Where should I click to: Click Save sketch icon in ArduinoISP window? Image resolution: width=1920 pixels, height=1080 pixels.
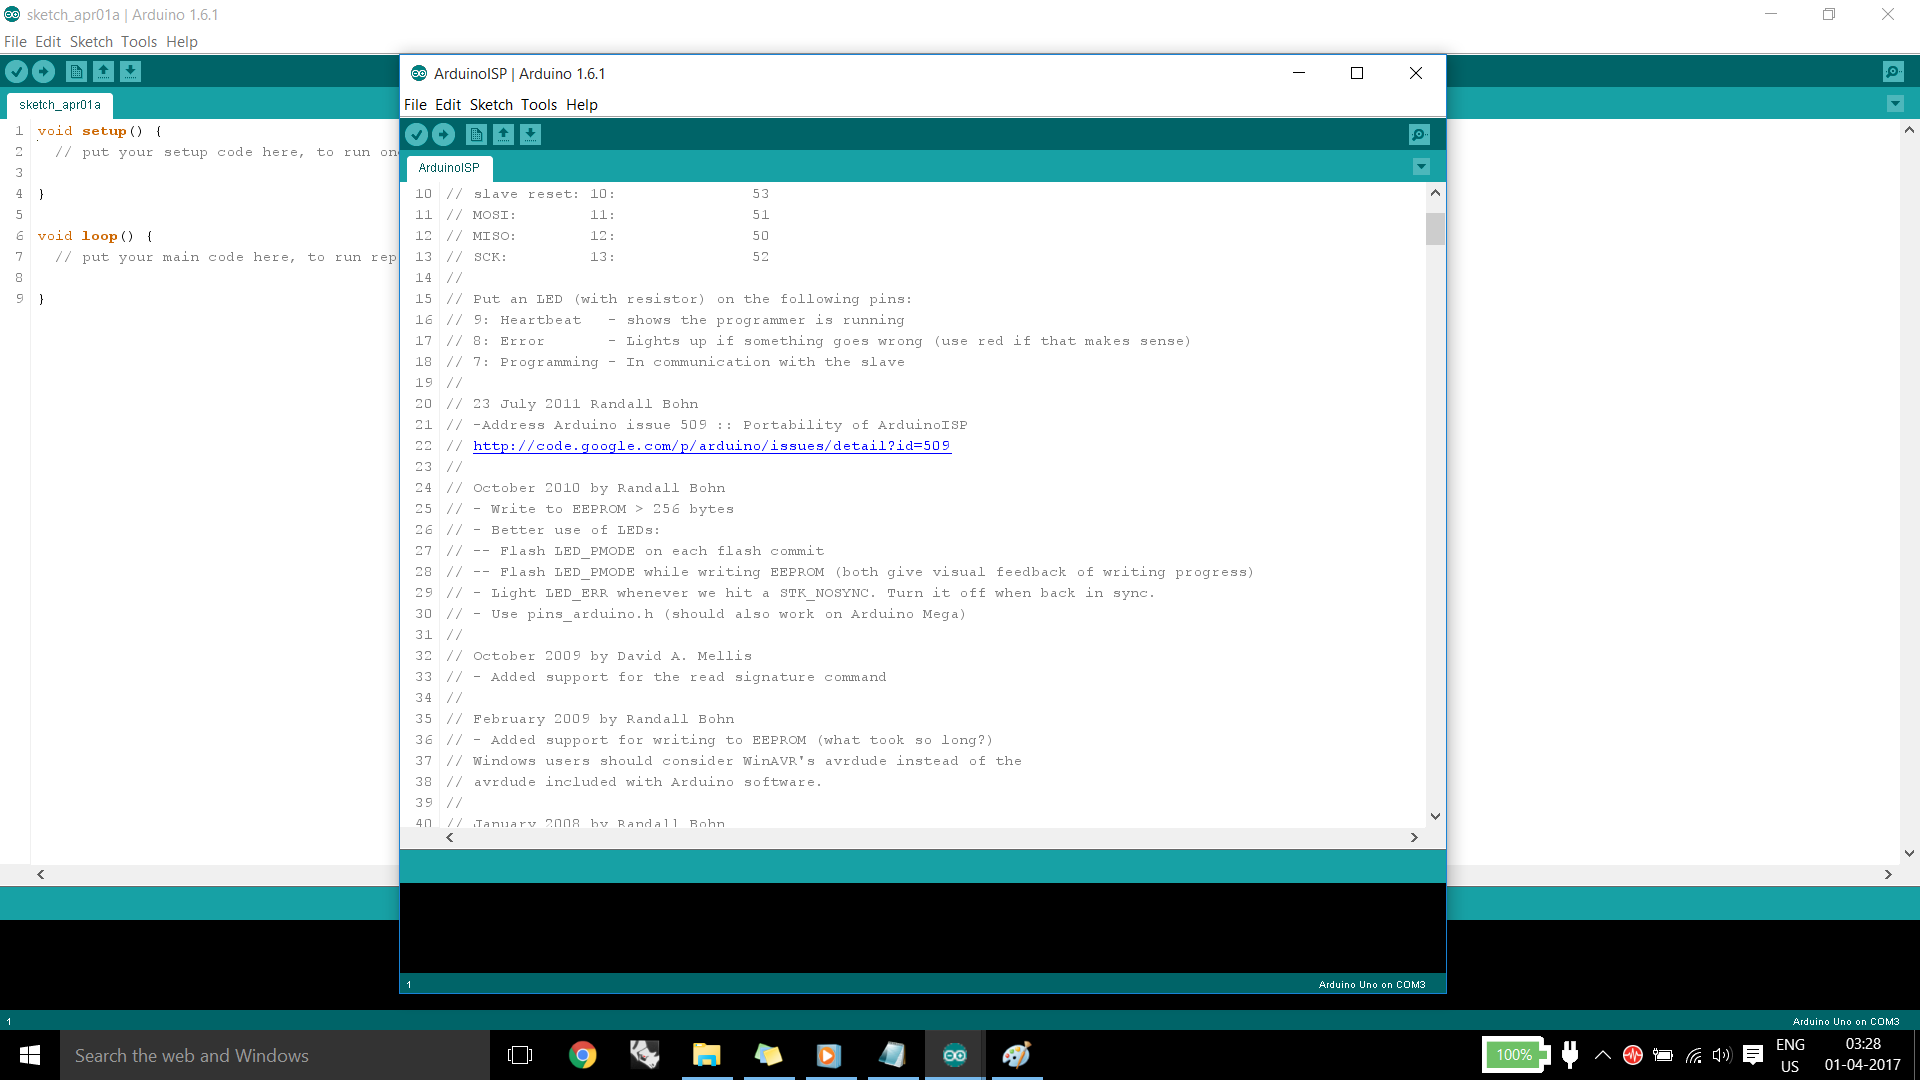point(531,135)
